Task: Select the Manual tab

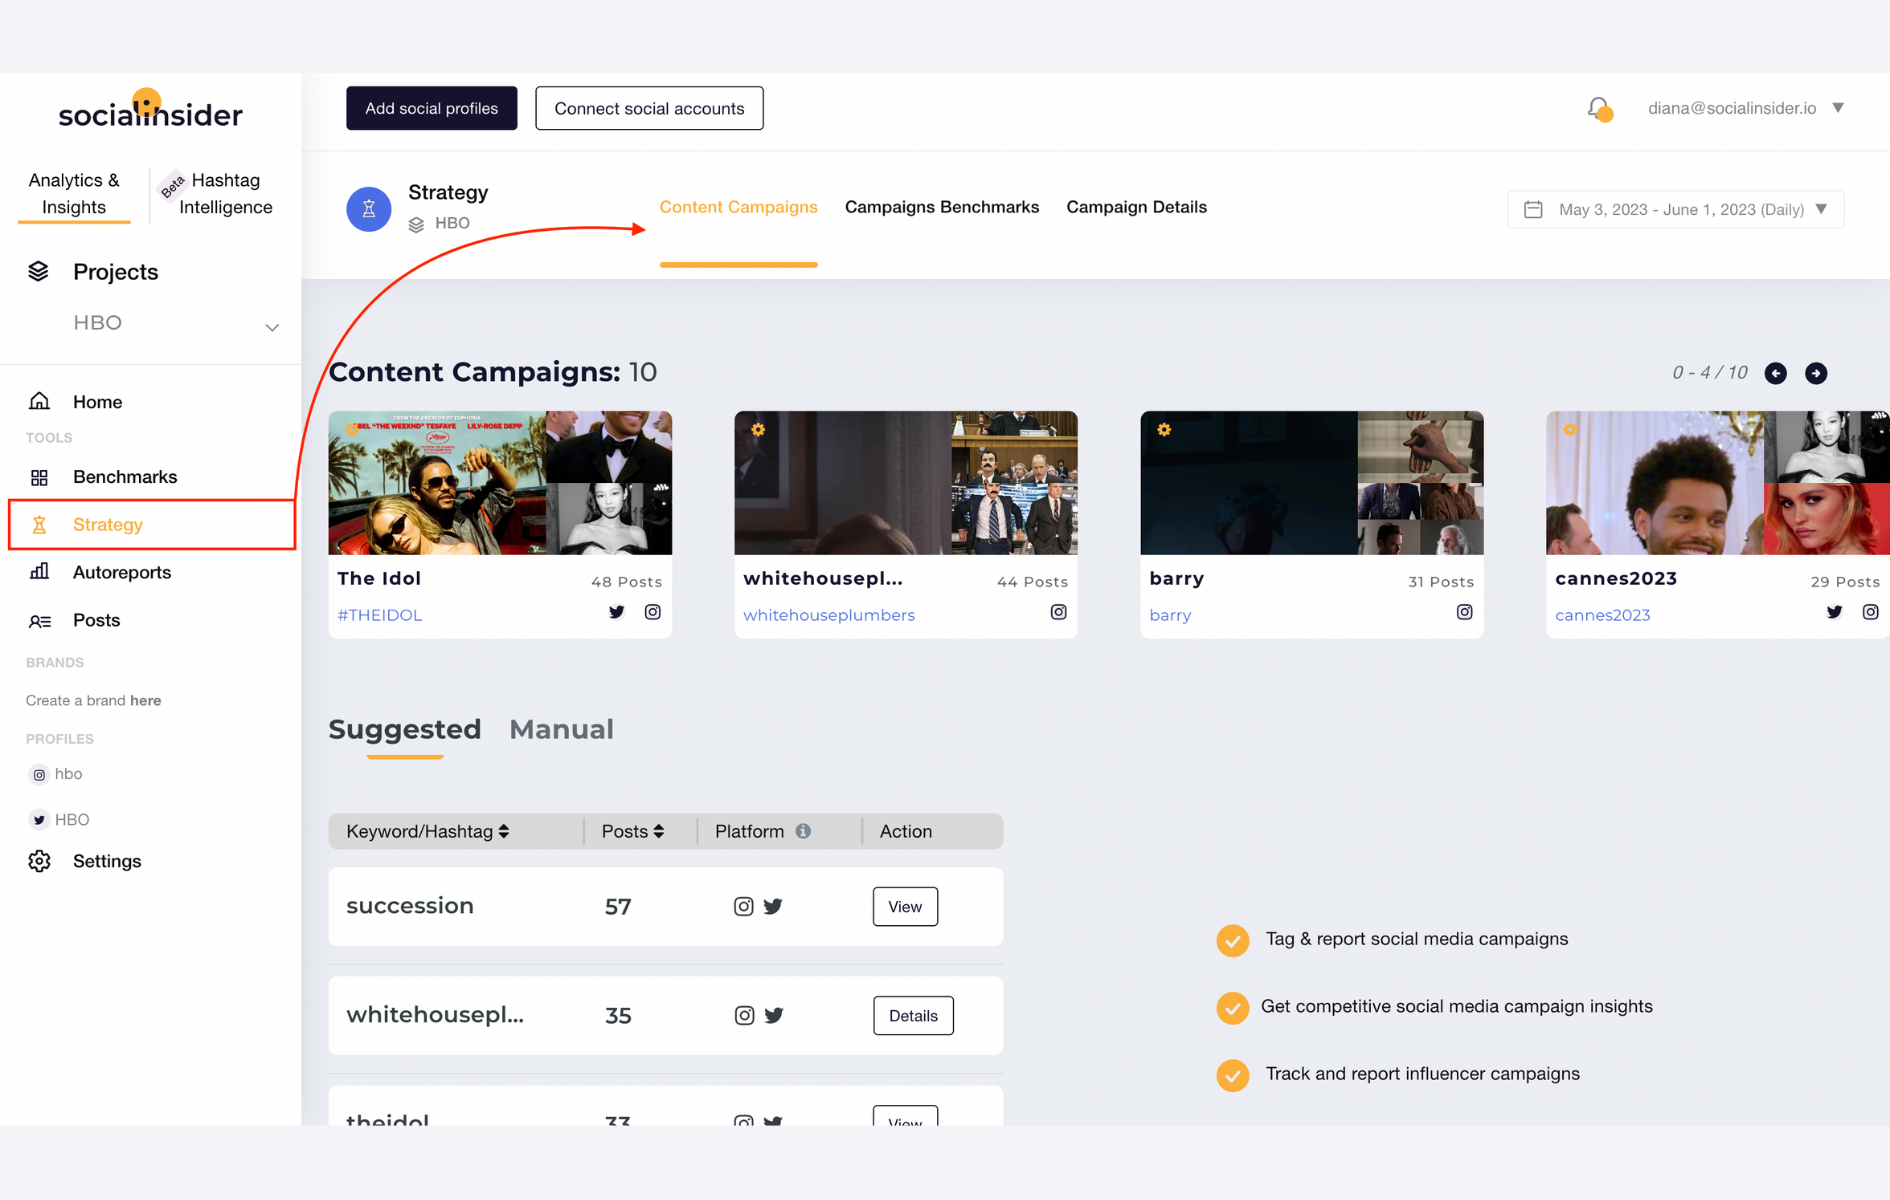Action: coord(561,729)
